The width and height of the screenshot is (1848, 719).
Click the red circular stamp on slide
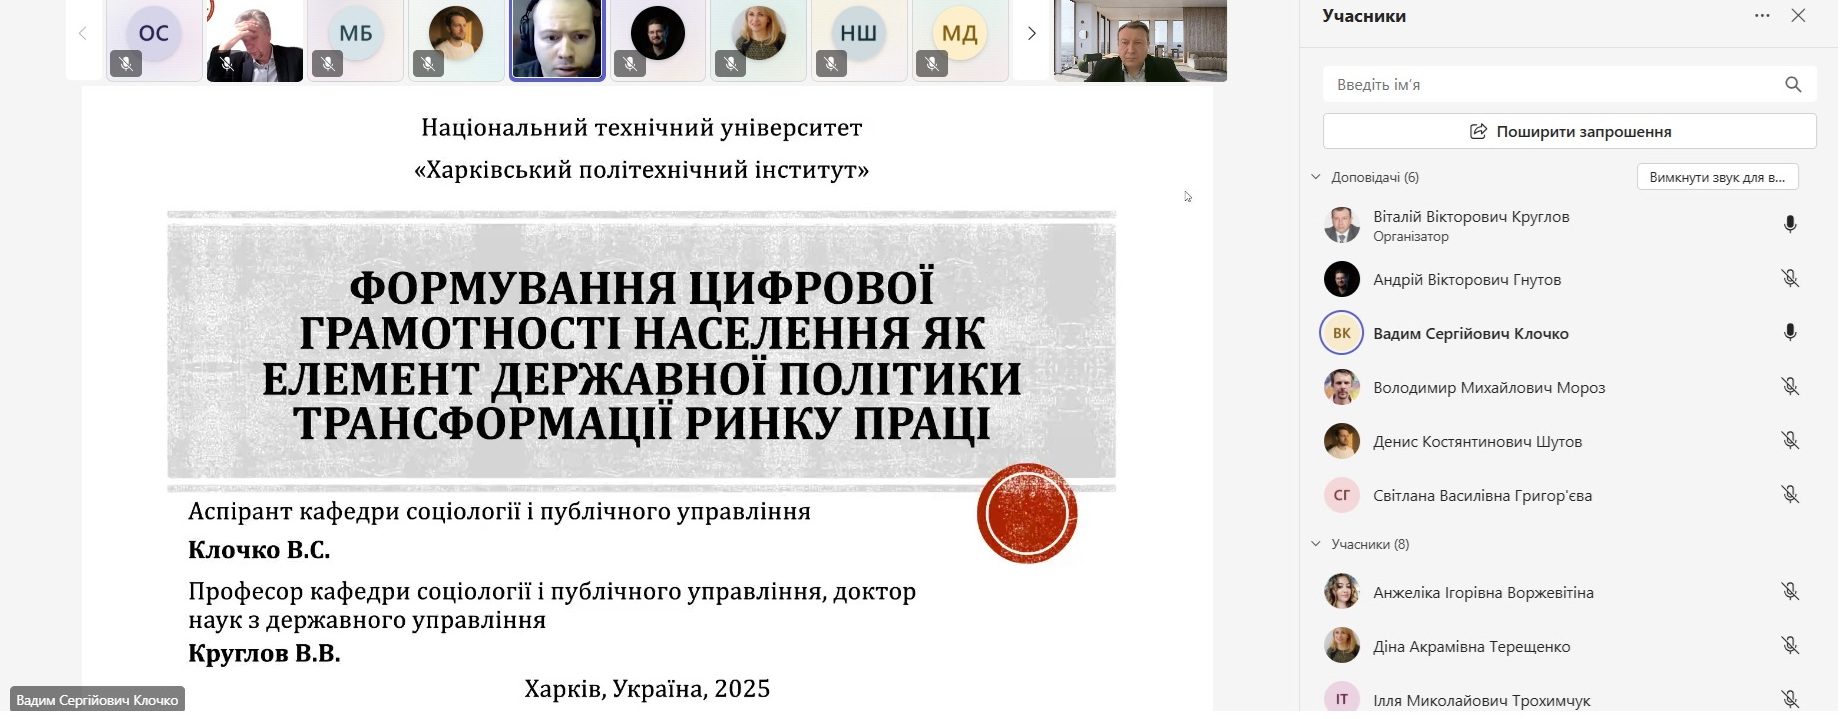1027,513
